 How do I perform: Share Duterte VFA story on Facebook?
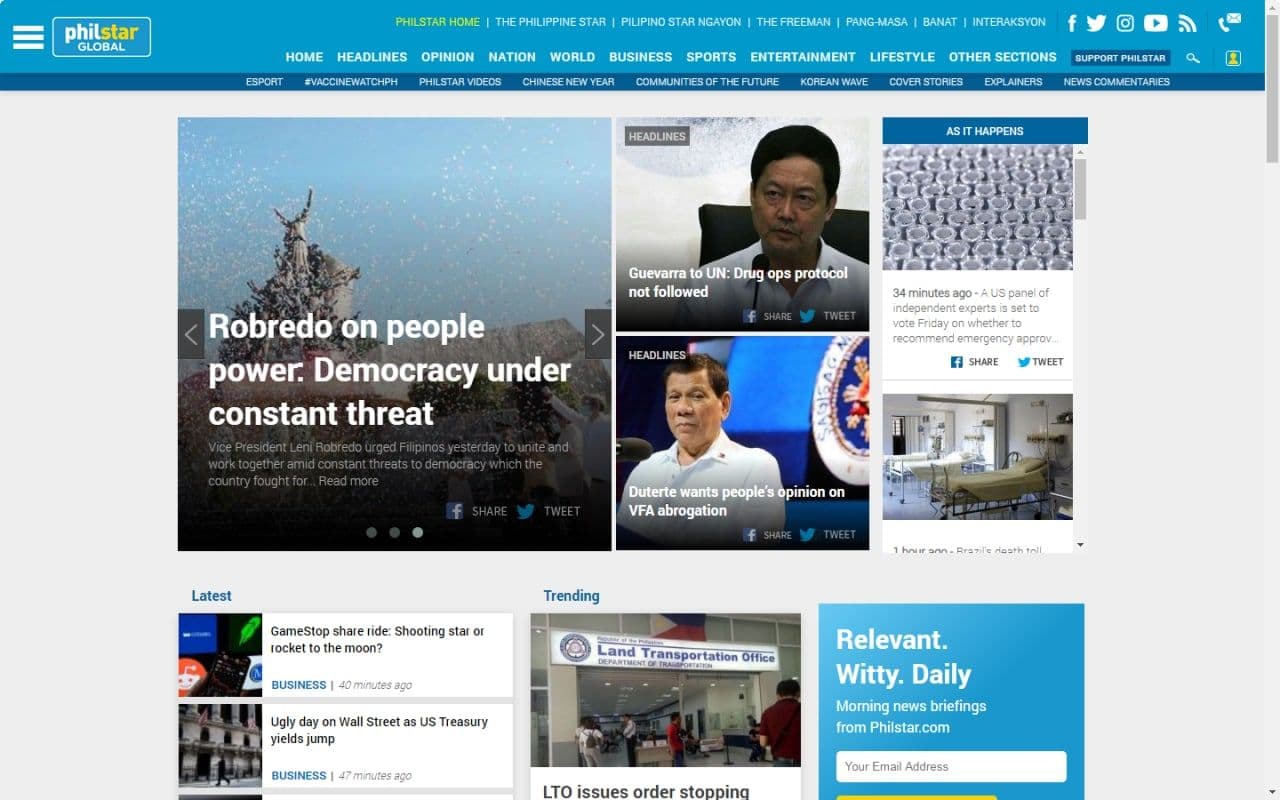pos(767,535)
